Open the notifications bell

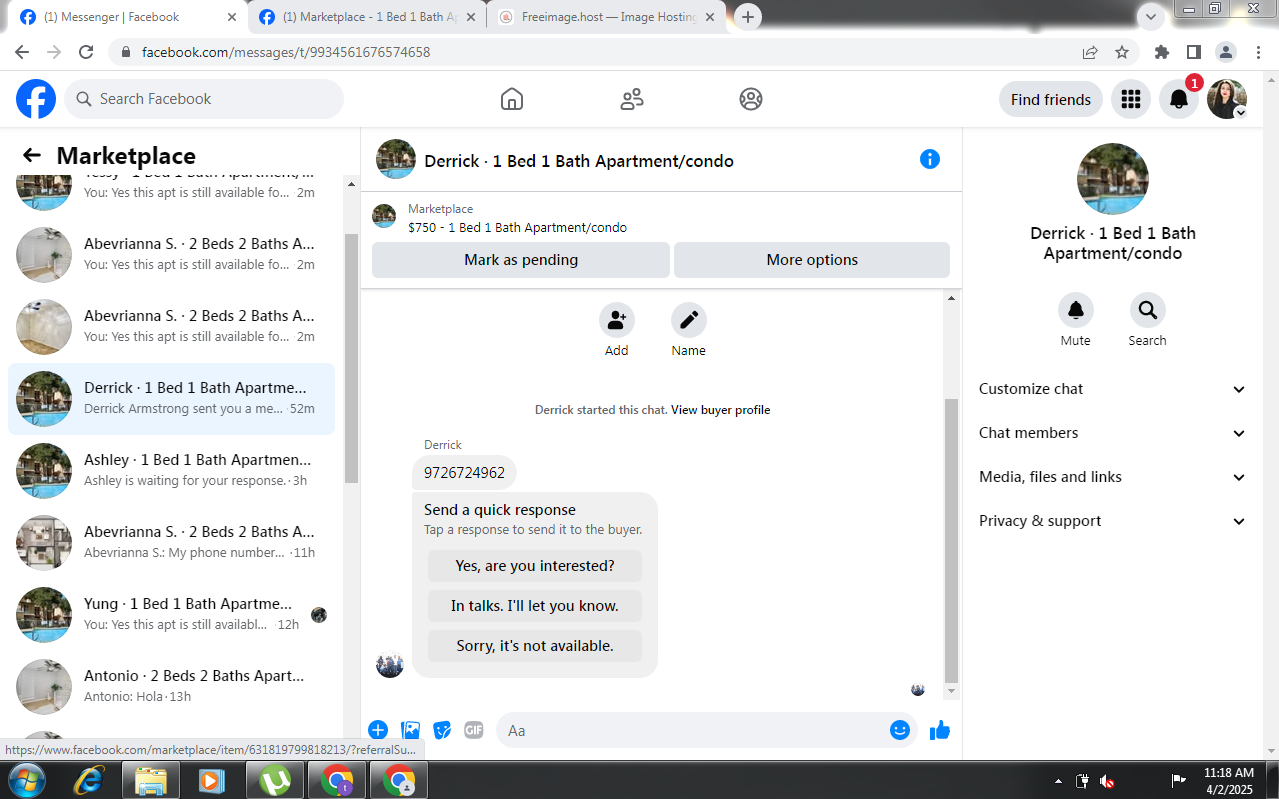1179,99
